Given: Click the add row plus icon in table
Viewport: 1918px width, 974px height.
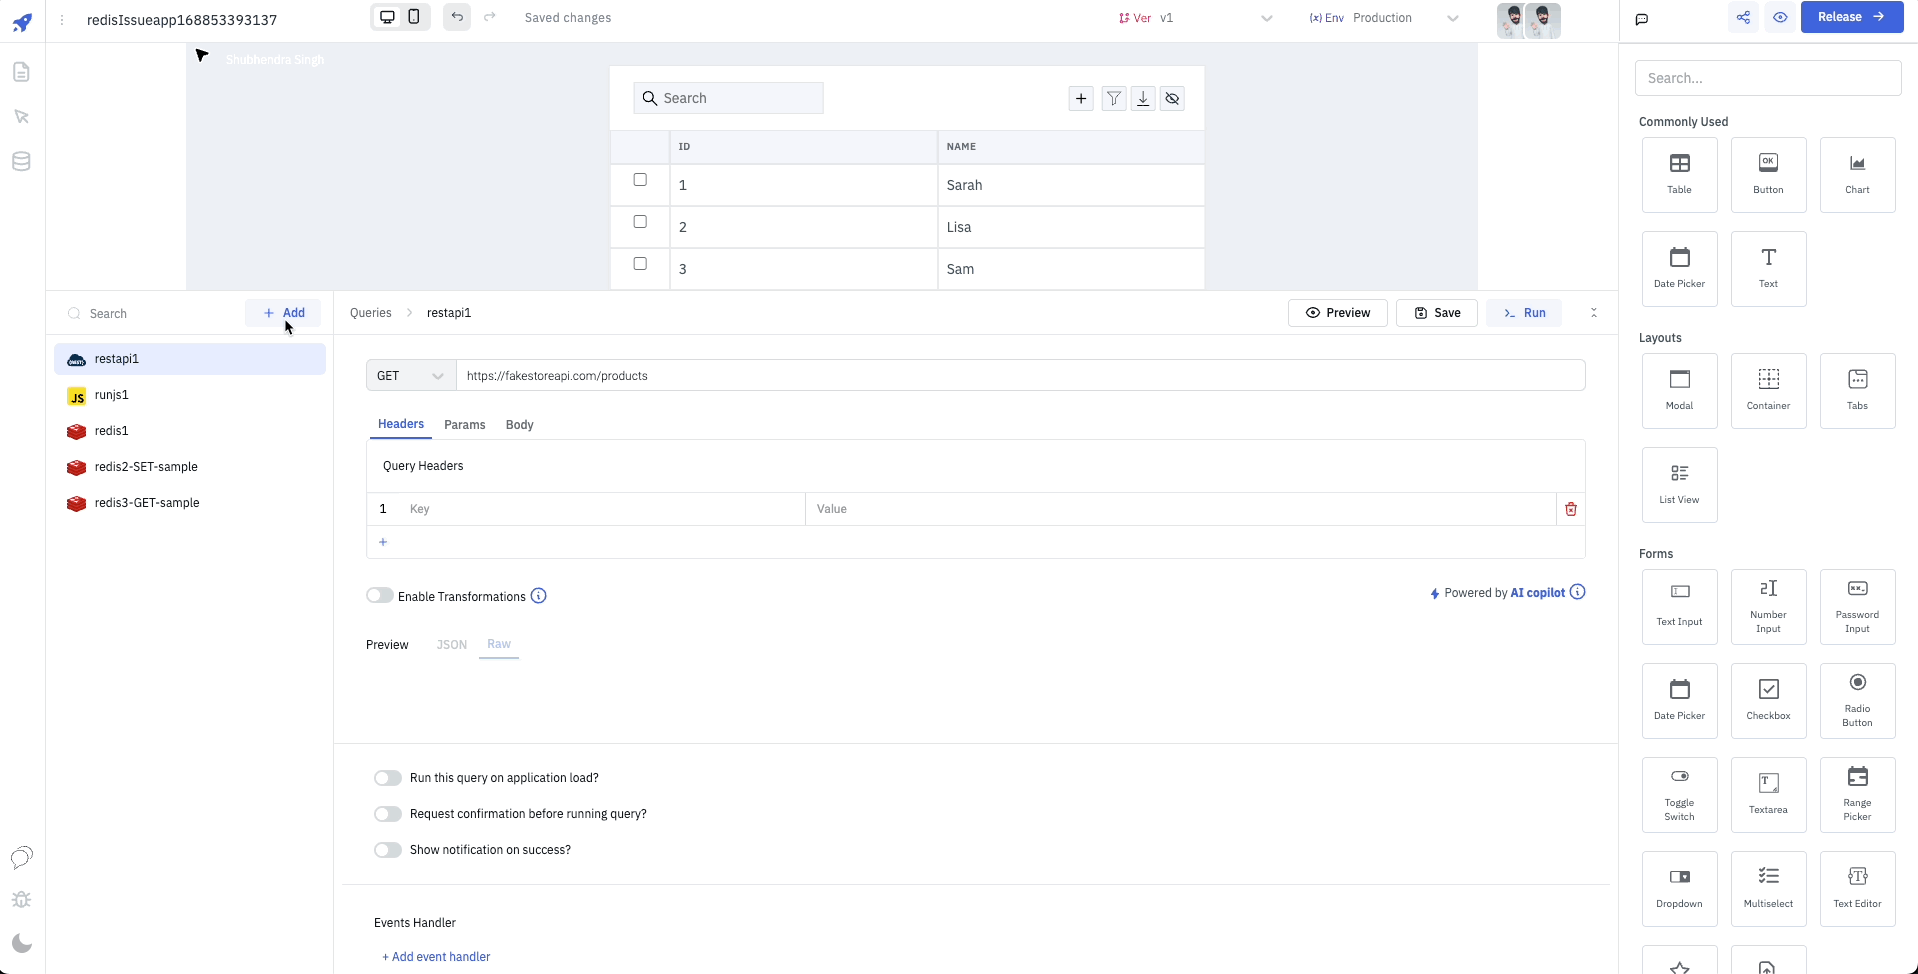Looking at the screenshot, I should pyautogui.click(x=1081, y=98).
